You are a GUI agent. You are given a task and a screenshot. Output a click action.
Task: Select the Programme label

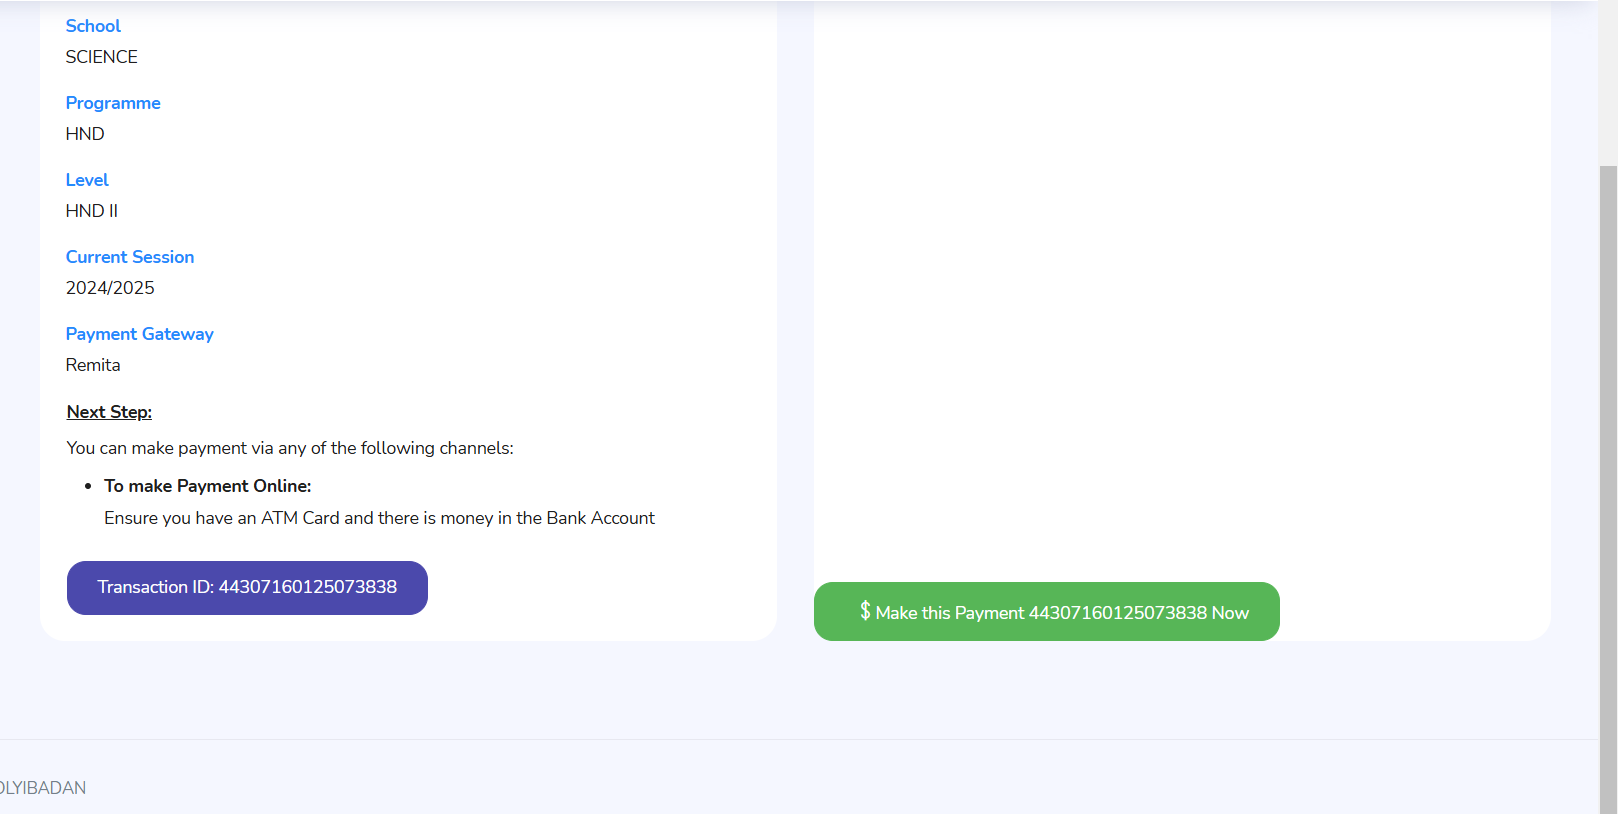113,103
